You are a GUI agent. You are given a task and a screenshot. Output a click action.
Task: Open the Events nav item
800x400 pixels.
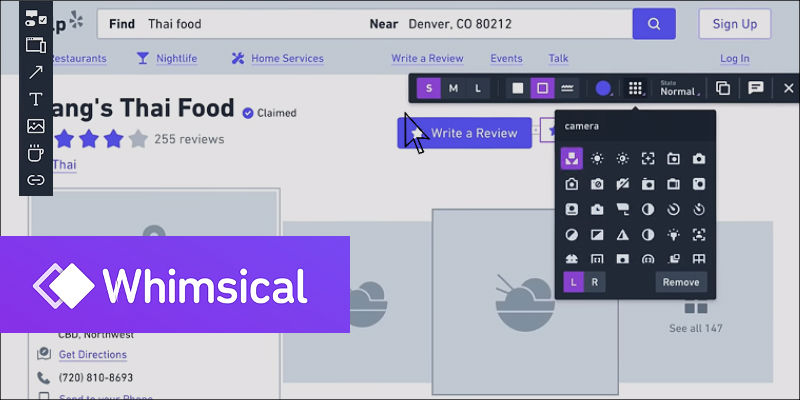pyautogui.click(x=506, y=59)
